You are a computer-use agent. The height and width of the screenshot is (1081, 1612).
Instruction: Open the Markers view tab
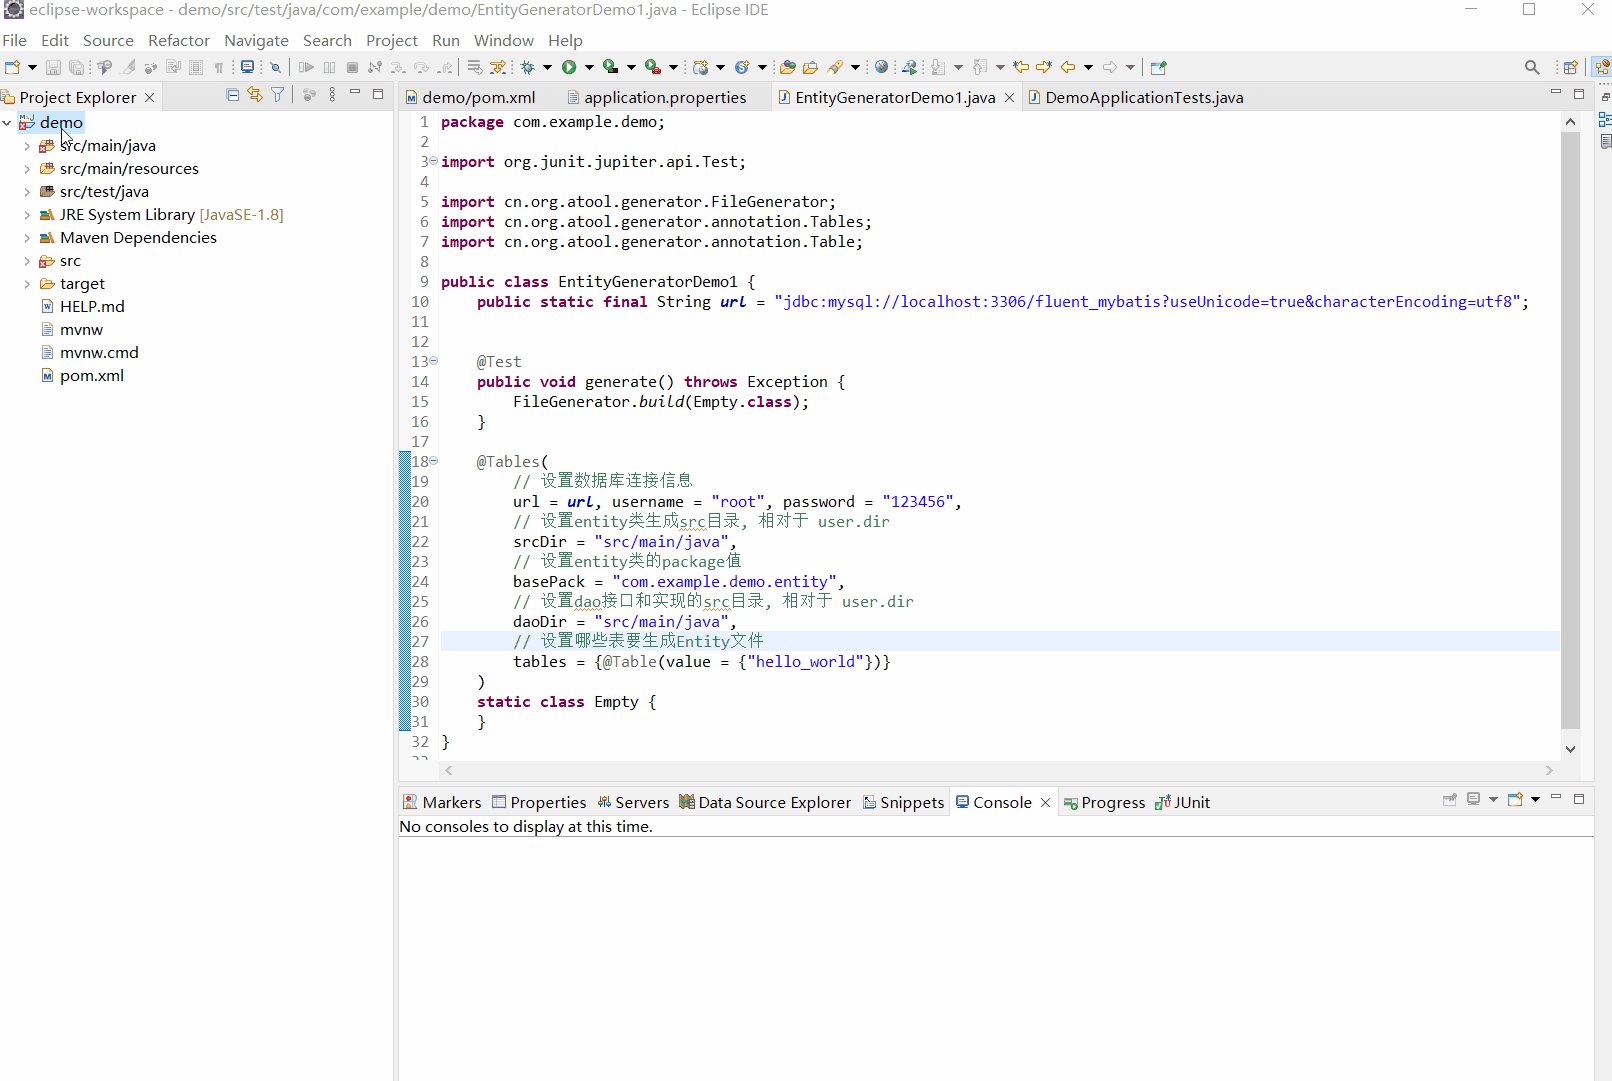(x=442, y=802)
